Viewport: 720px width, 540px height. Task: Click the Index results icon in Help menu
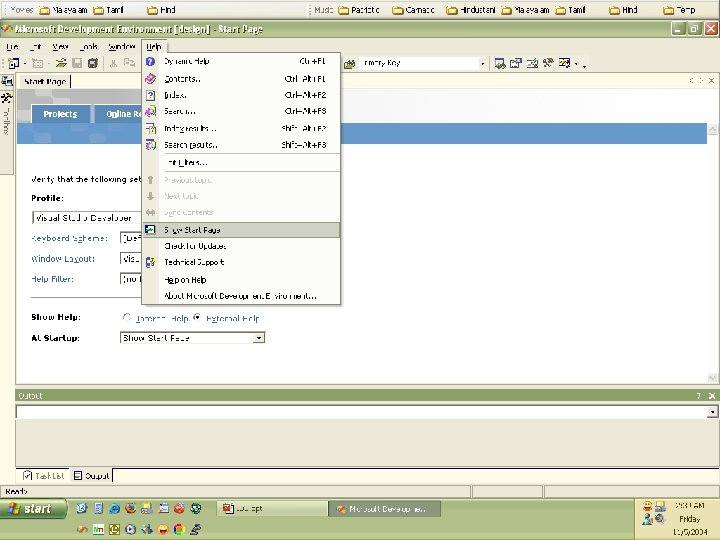[x=150, y=129]
